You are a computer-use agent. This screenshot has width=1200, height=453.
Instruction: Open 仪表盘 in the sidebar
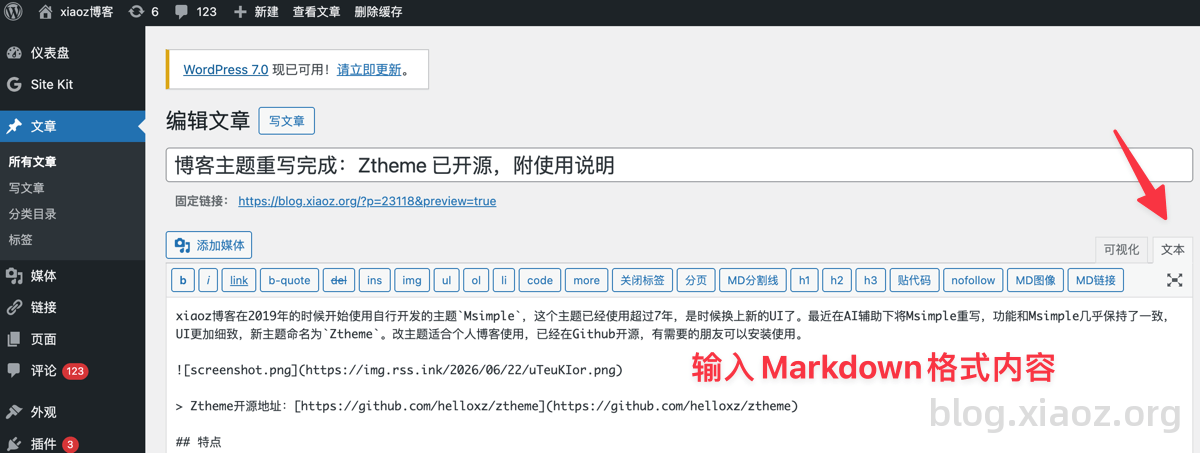tap(72, 53)
